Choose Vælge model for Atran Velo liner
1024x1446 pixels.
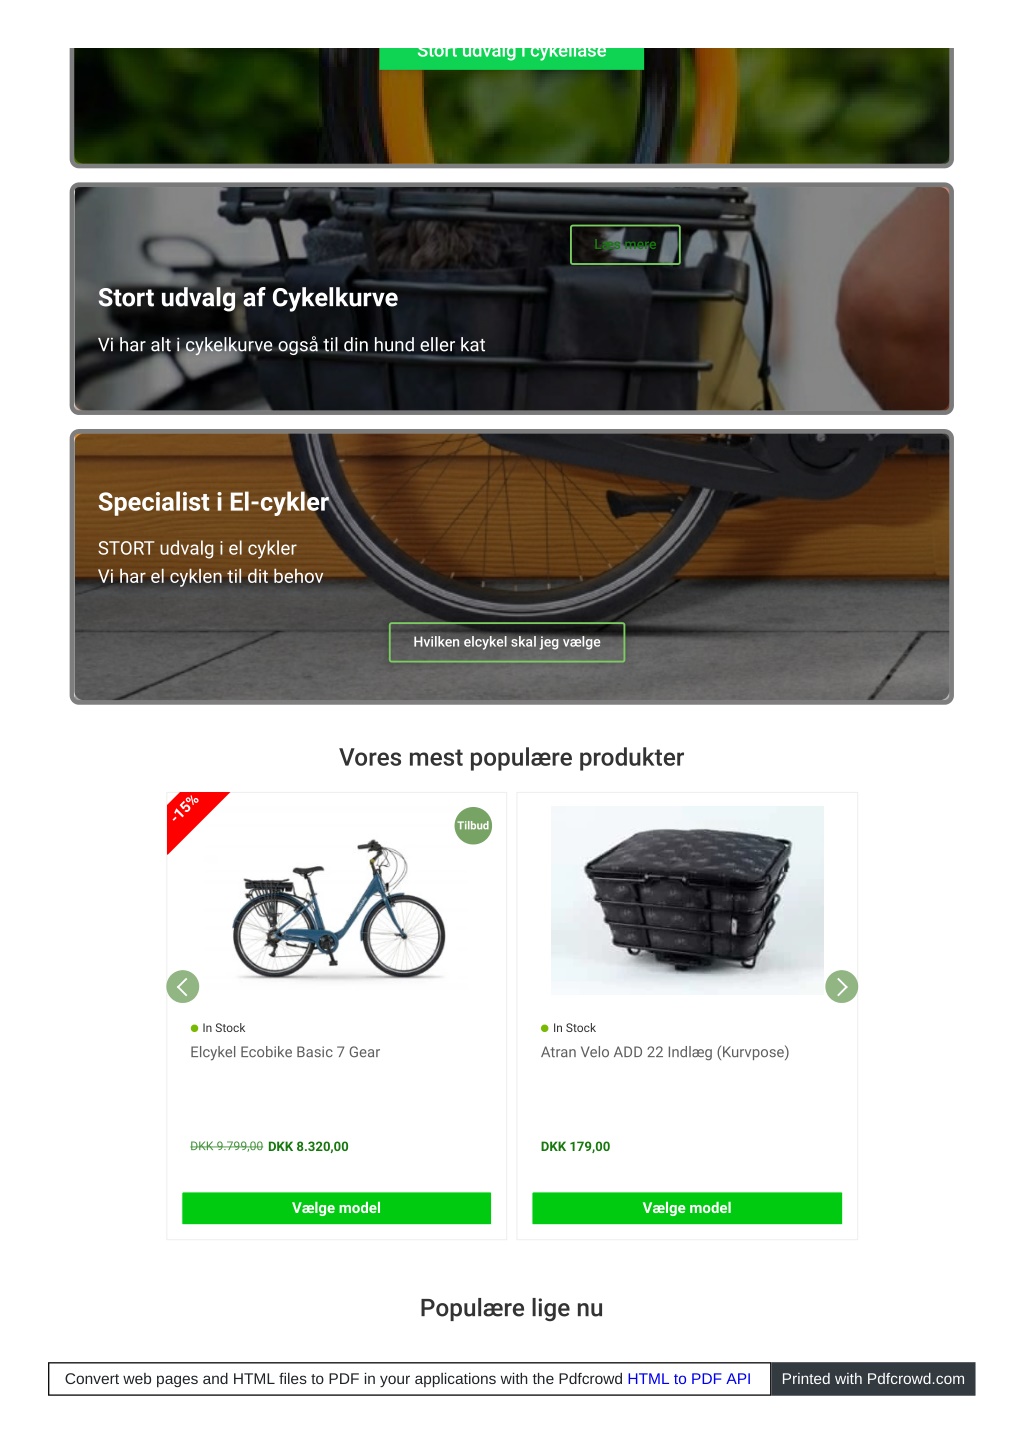point(687,1208)
